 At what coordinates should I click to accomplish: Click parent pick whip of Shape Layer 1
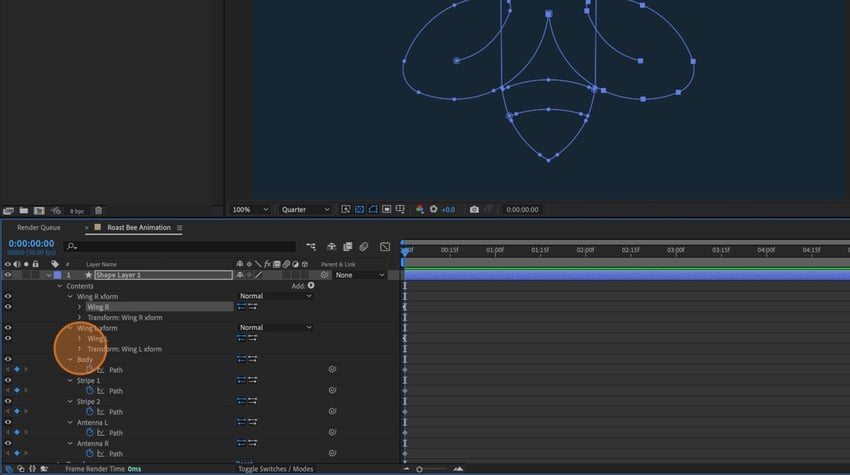point(324,275)
